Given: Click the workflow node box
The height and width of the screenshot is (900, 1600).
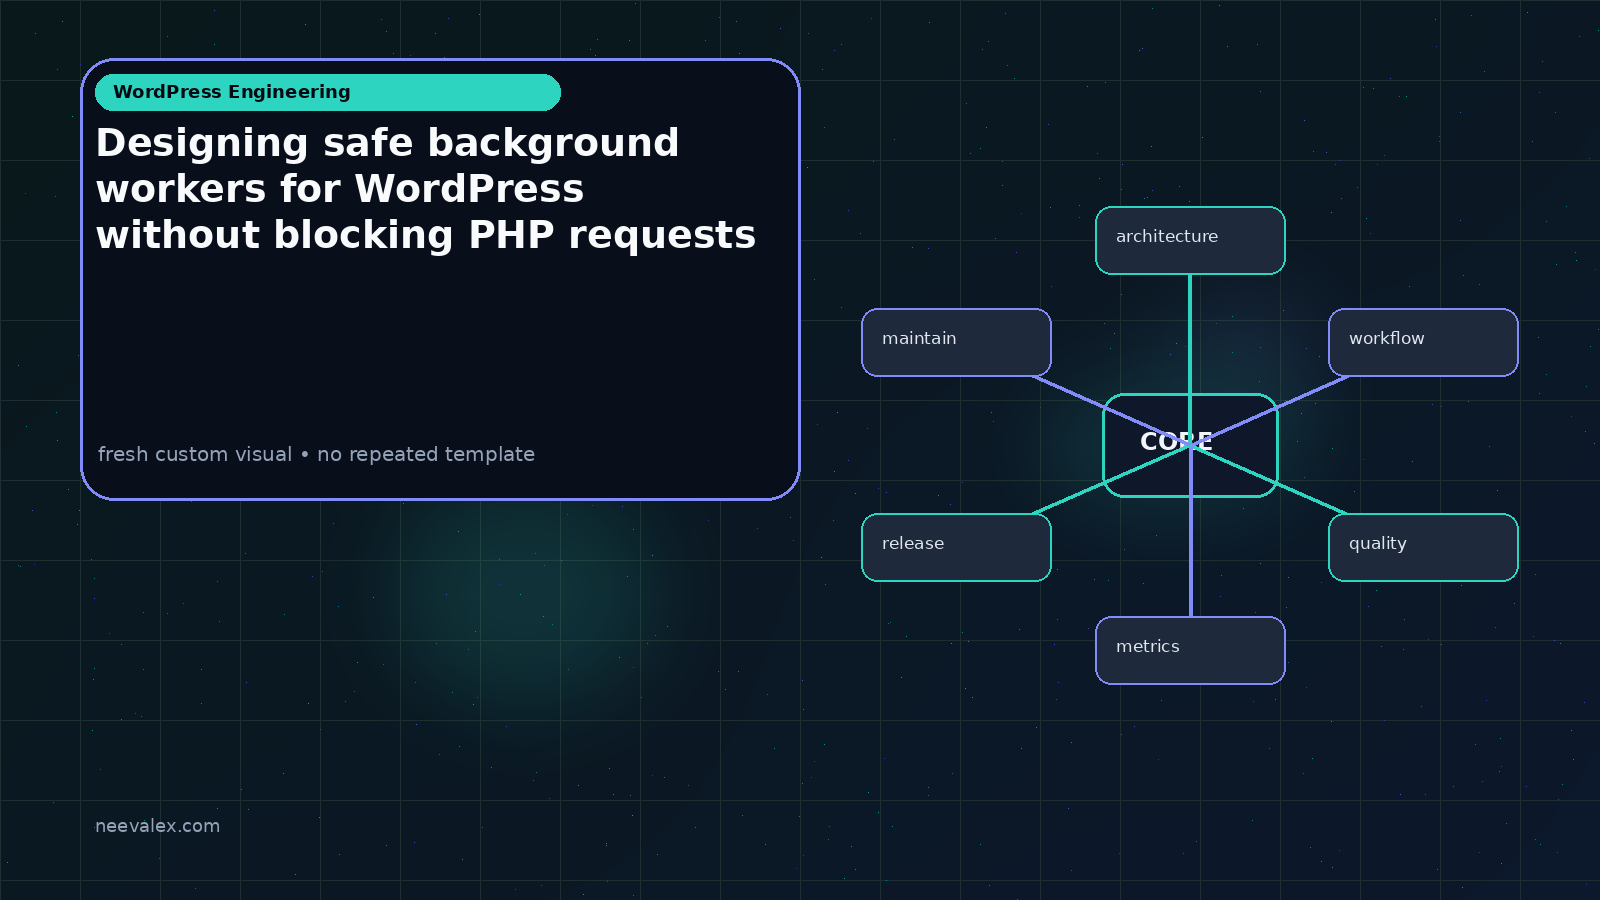Looking at the screenshot, I should pos(1423,342).
